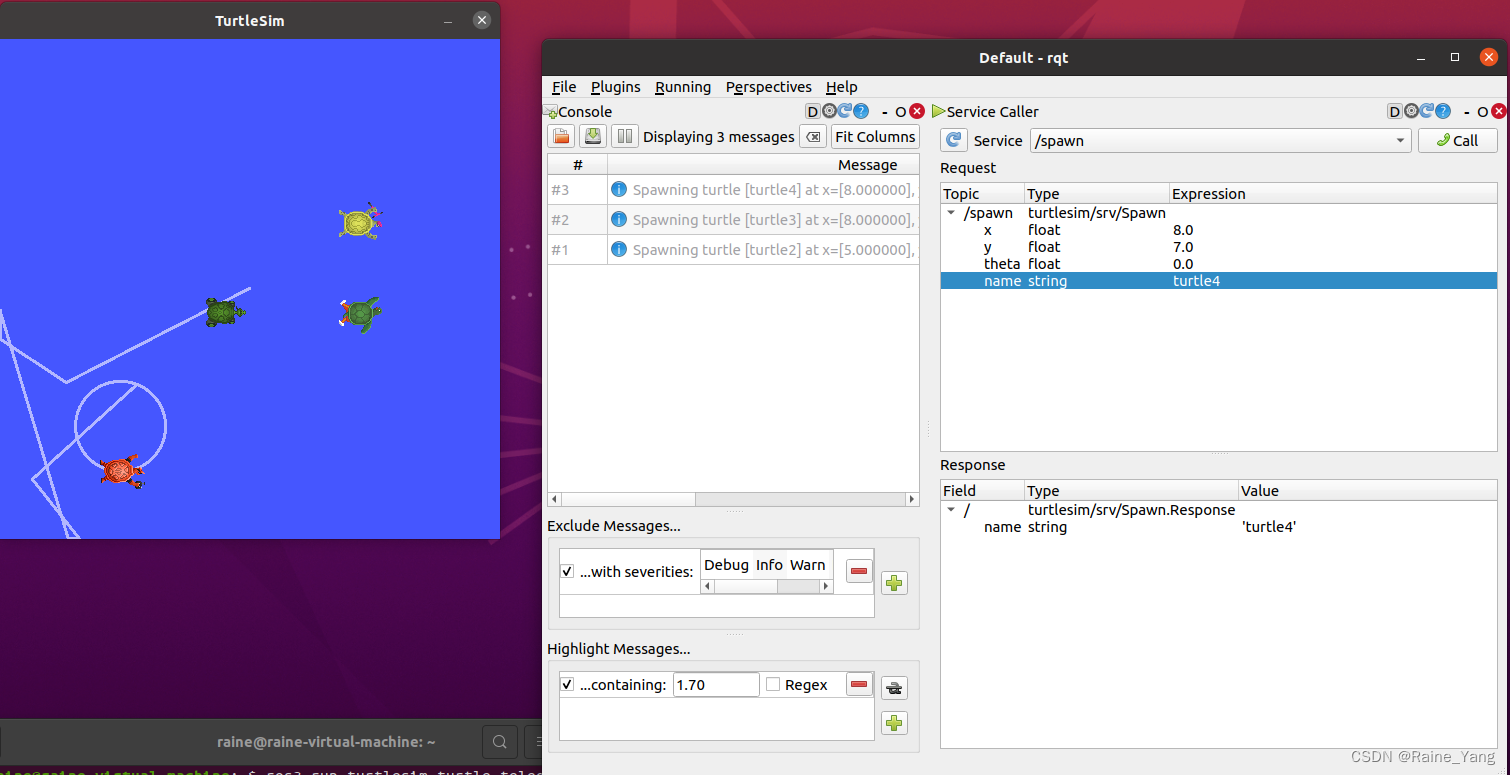This screenshot has height=775, width=1510.
Task: Collapse the /spawn request tree node
Action: click(950, 213)
